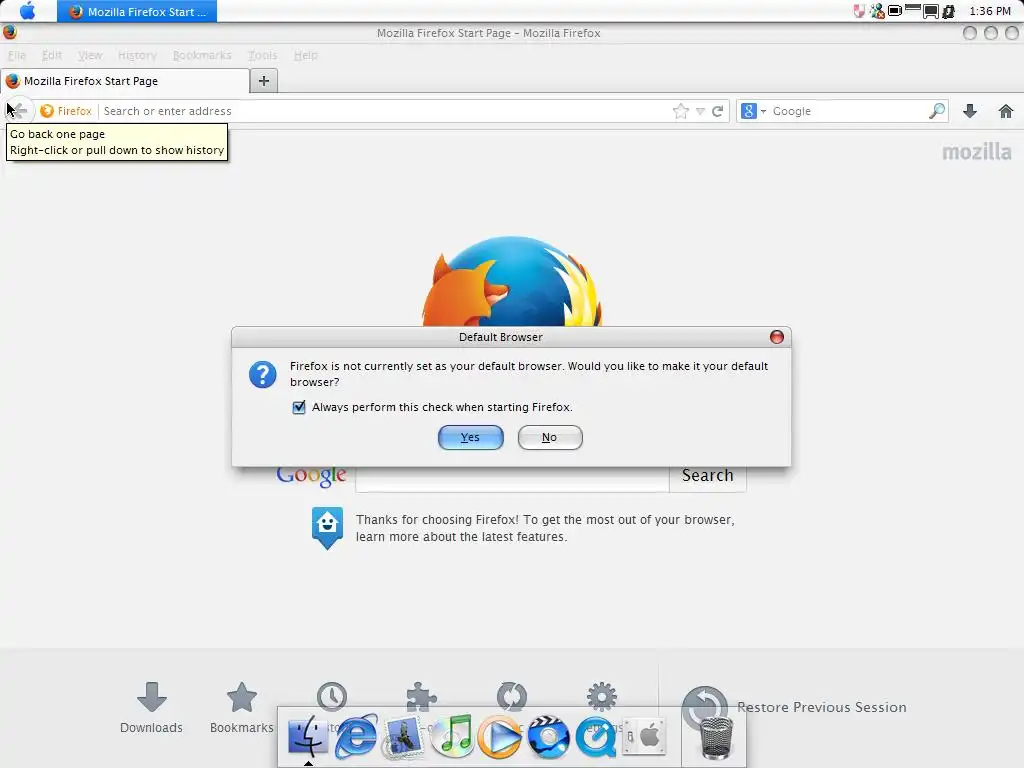Open the orange media player dock icon
Image resolution: width=1024 pixels, height=768 pixels.
[x=500, y=737]
